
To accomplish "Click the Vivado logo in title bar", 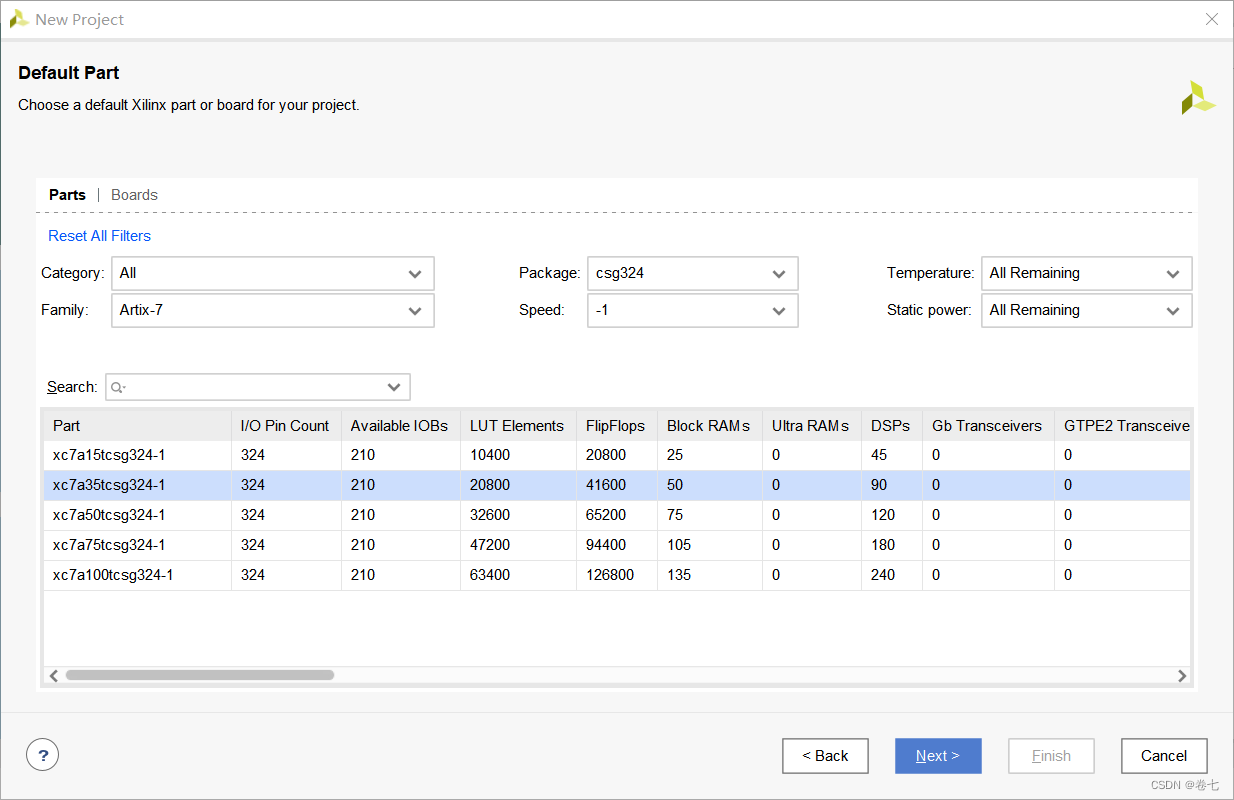I will click(18, 19).
